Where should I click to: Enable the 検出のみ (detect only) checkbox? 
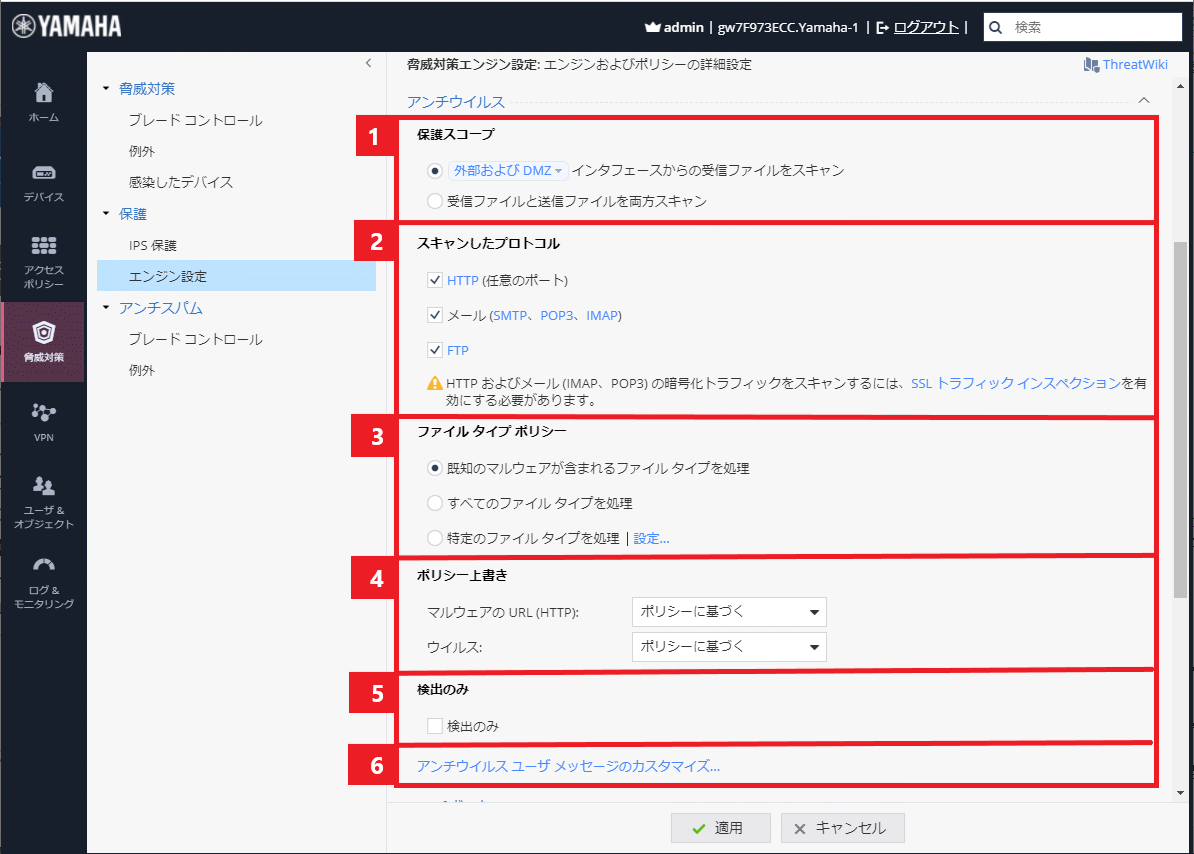pyautogui.click(x=434, y=725)
